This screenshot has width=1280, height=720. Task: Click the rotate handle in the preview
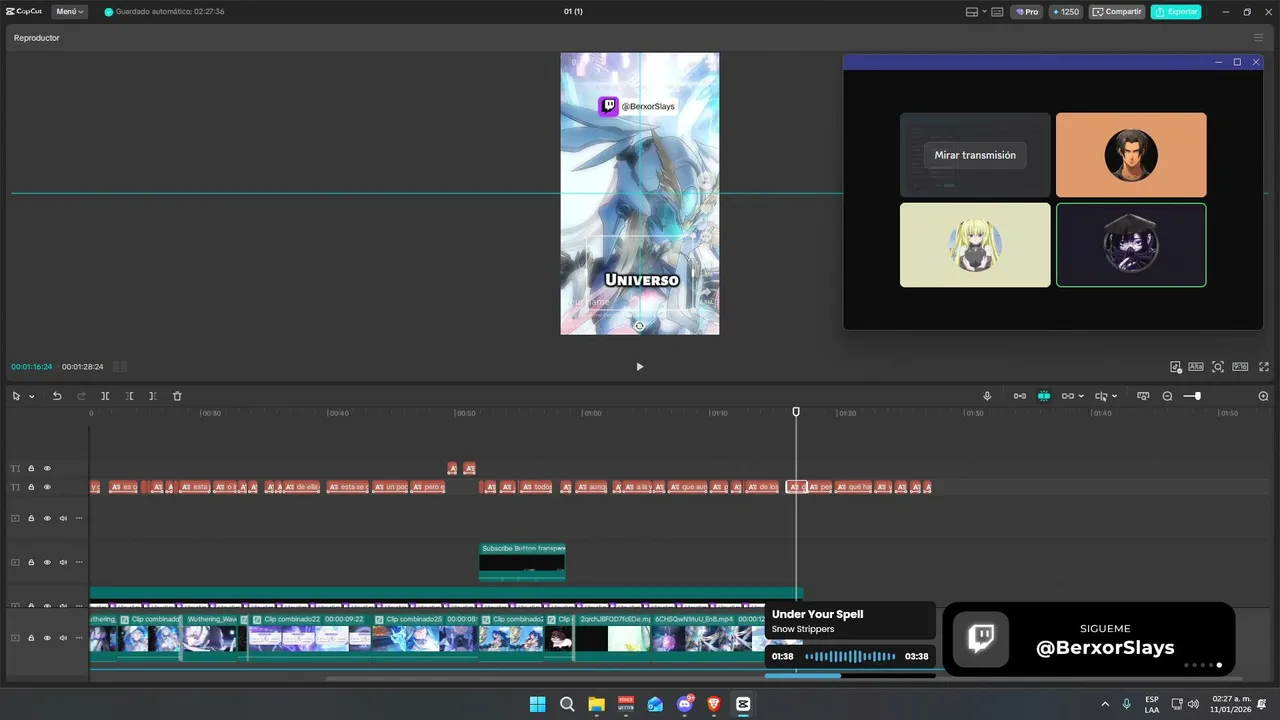click(x=639, y=326)
